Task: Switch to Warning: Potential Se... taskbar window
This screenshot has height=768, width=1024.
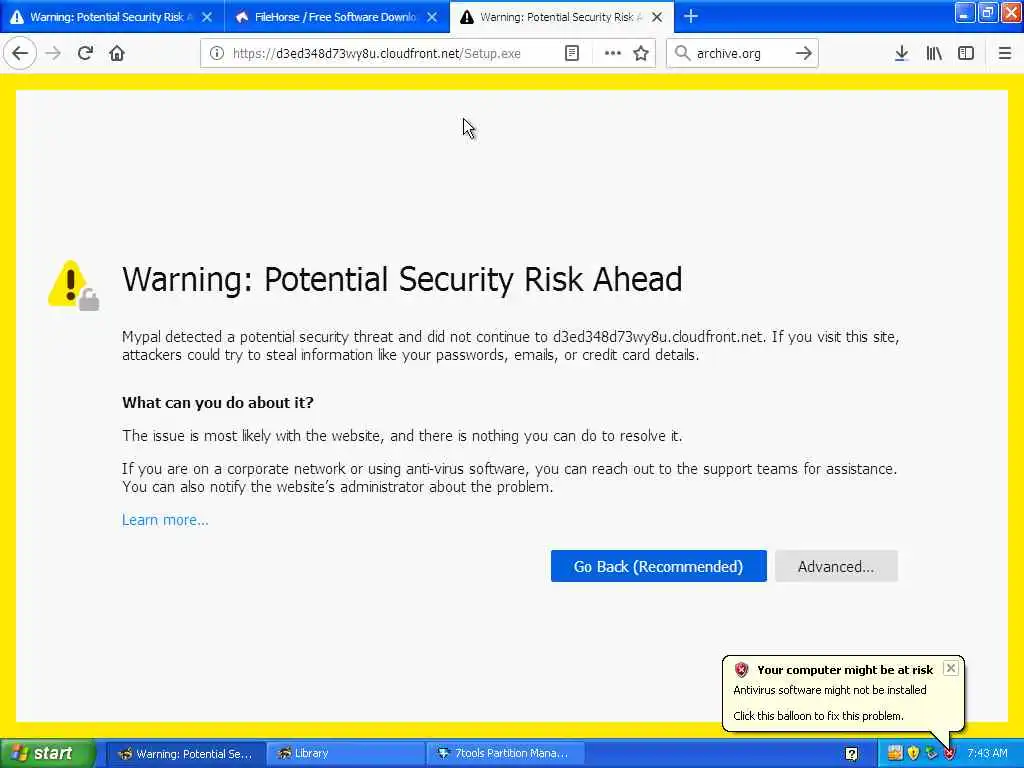Action: point(185,754)
